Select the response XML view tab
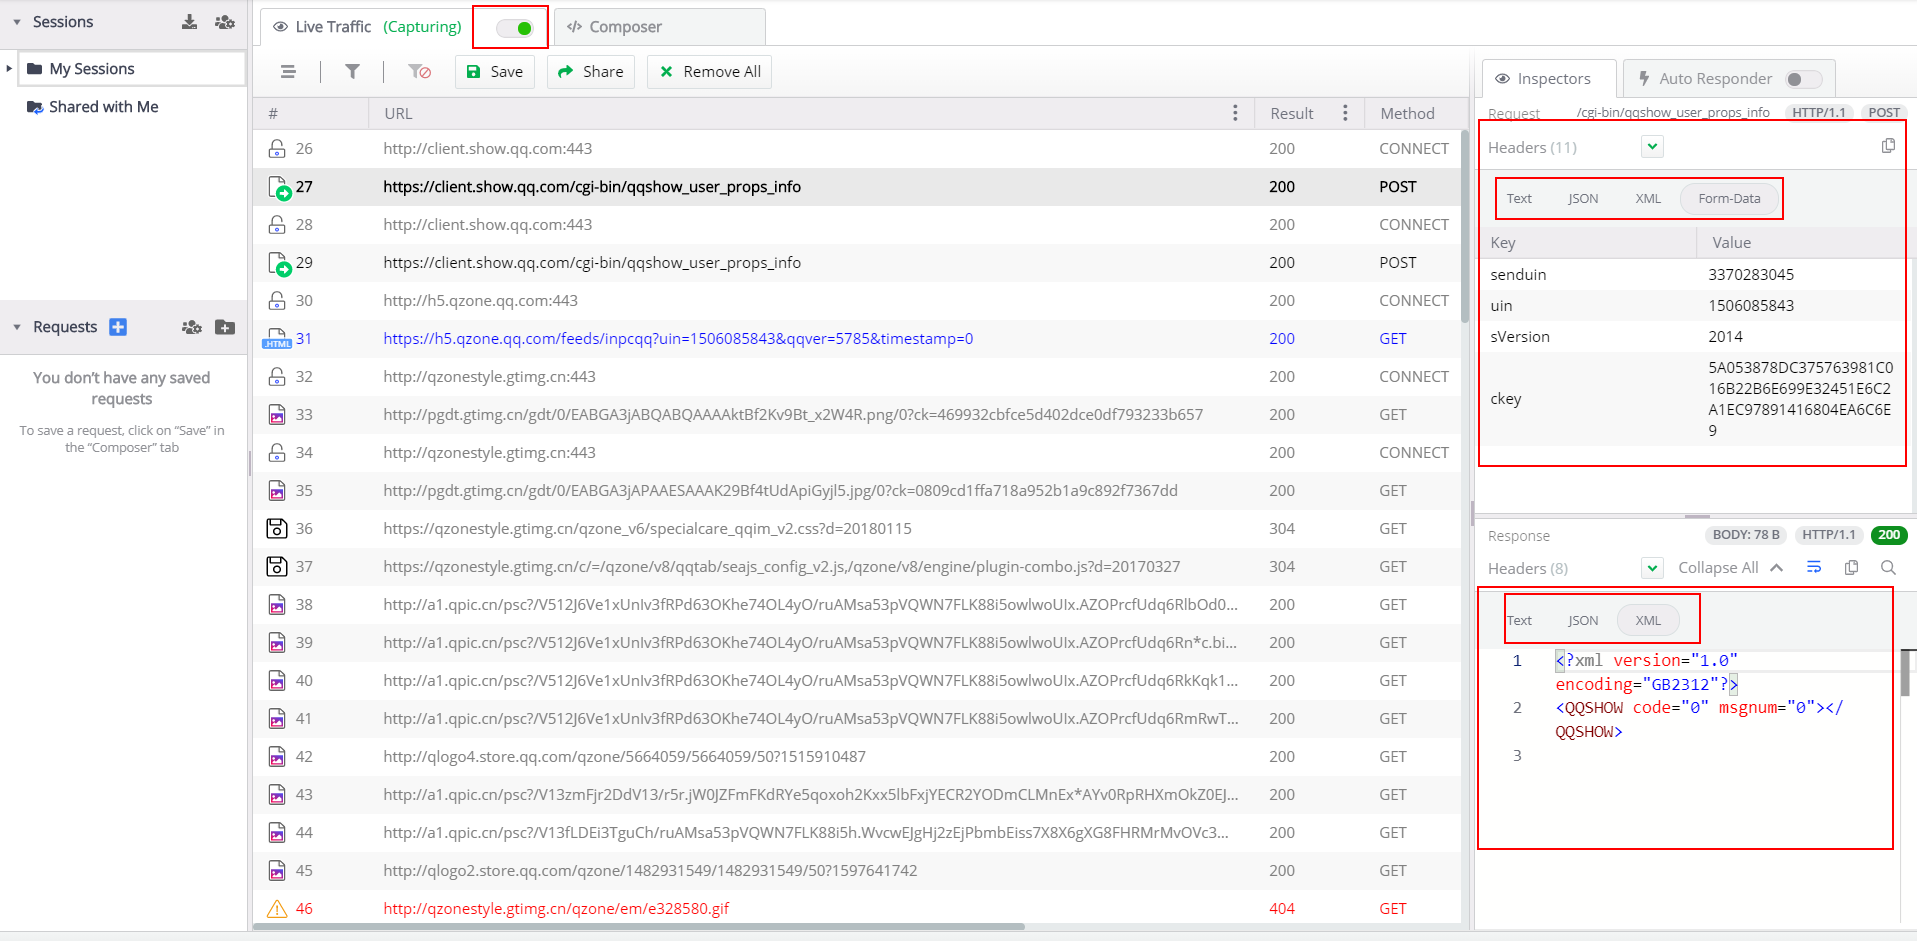 pos(1648,621)
